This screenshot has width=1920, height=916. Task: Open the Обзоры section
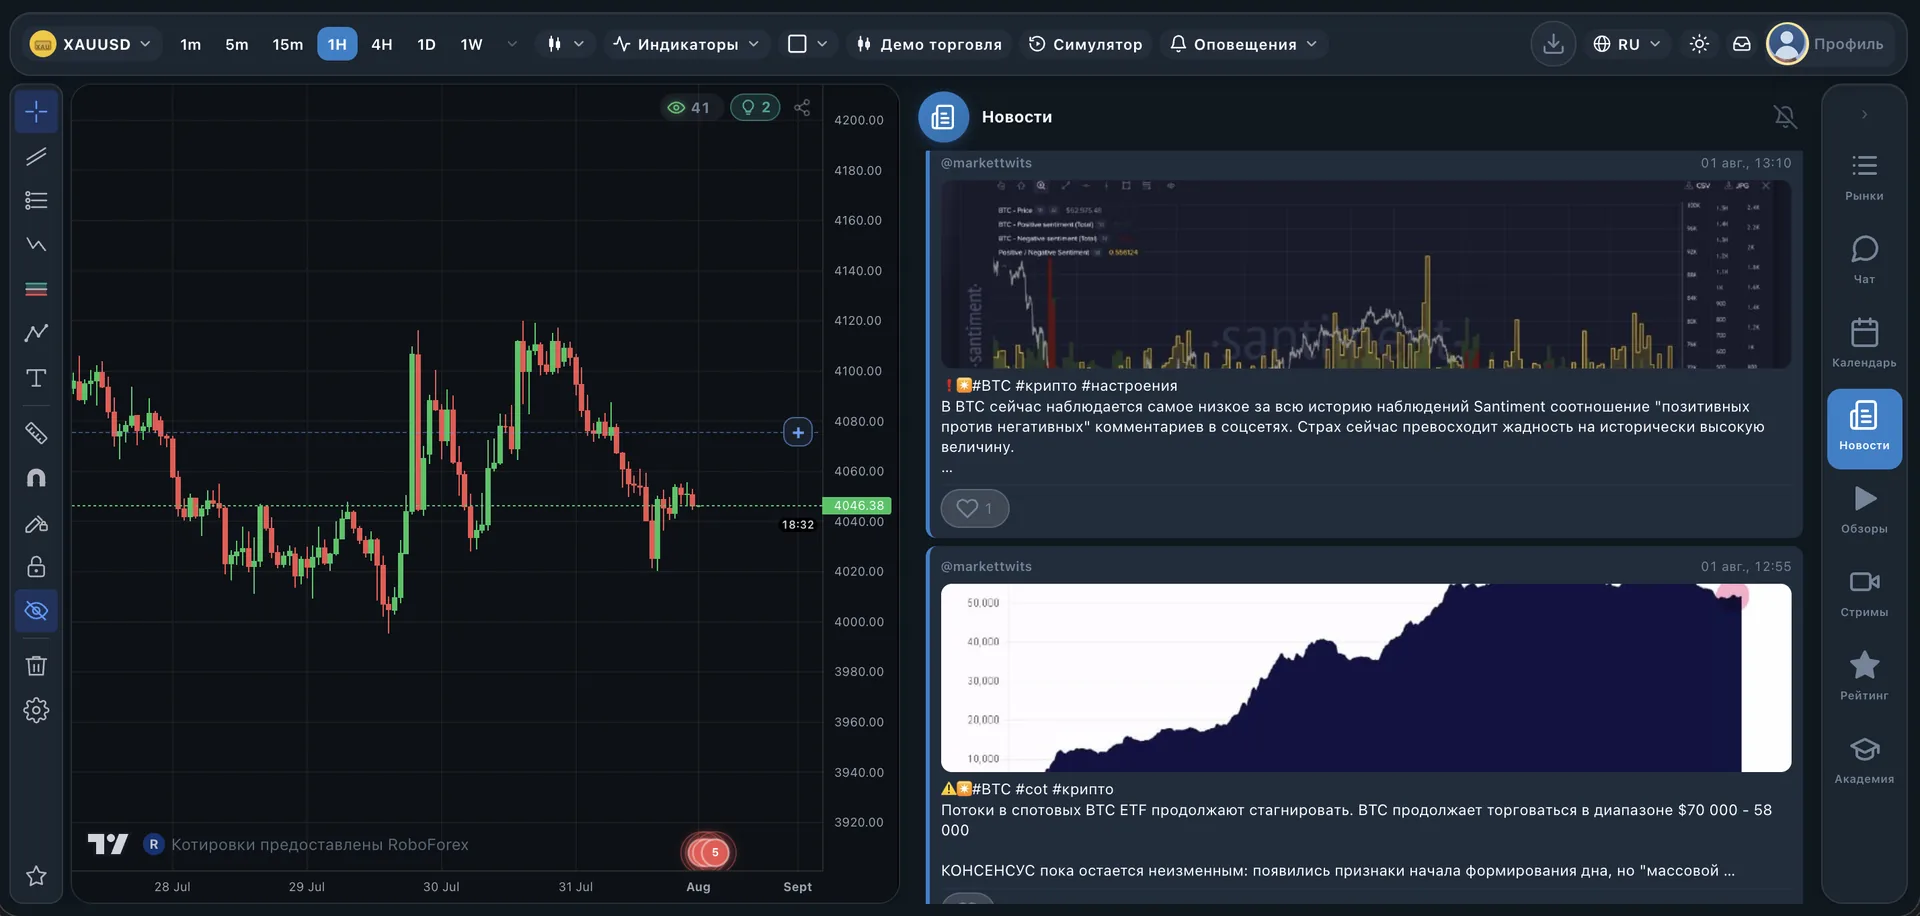[1864, 510]
